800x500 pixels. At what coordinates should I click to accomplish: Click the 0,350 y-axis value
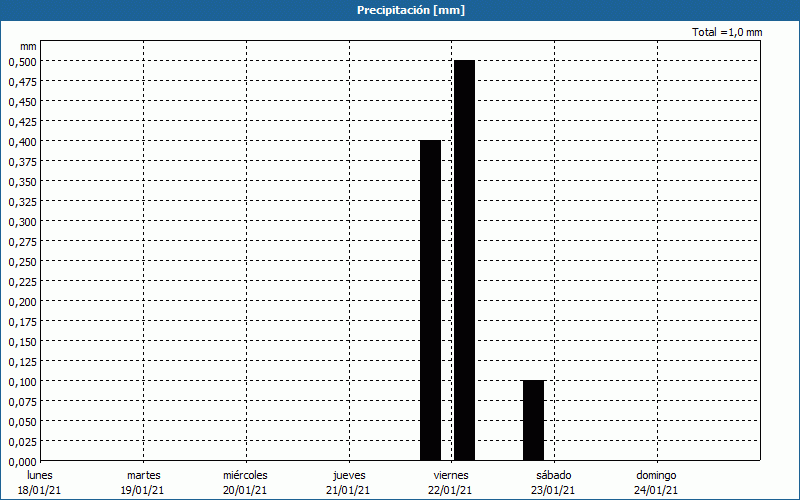[23, 182]
